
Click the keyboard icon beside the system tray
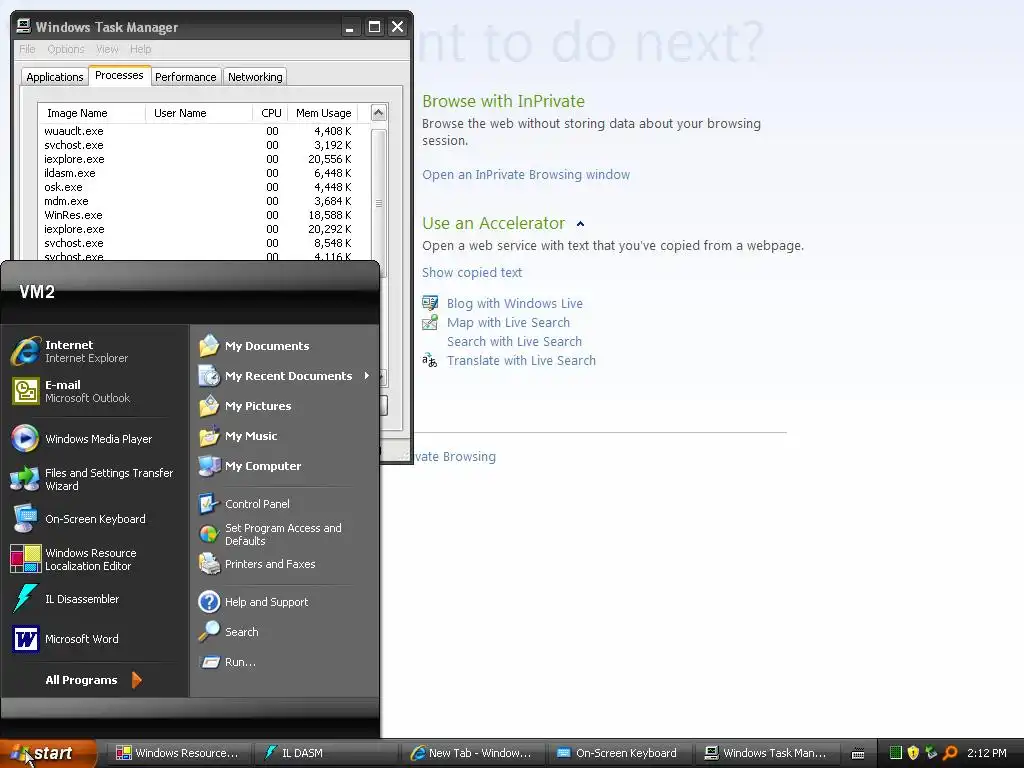click(x=858, y=754)
